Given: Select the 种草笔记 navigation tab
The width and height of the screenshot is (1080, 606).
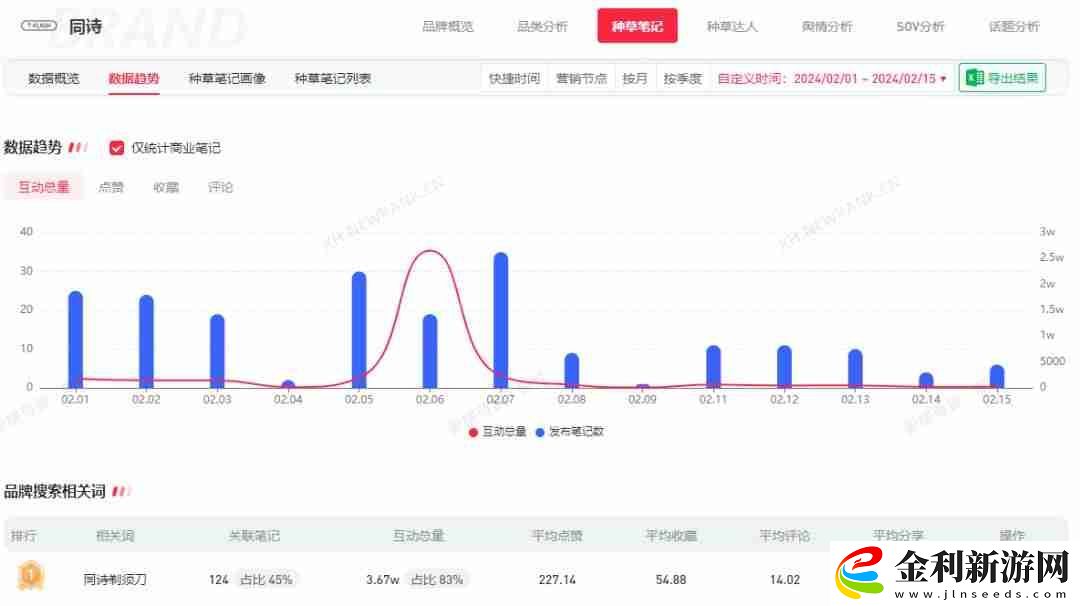Looking at the screenshot, I should point(637,25).
